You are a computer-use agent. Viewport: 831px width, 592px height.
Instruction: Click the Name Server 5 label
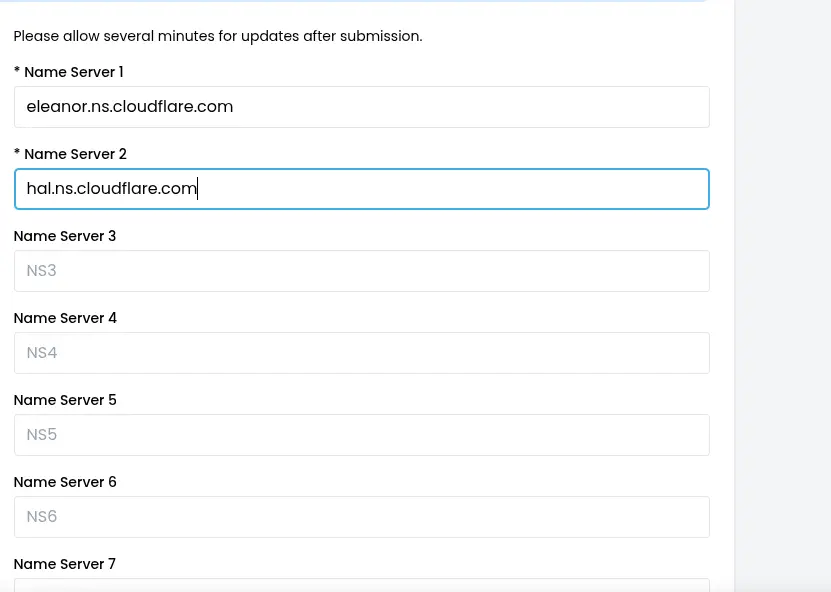[65, 400]
